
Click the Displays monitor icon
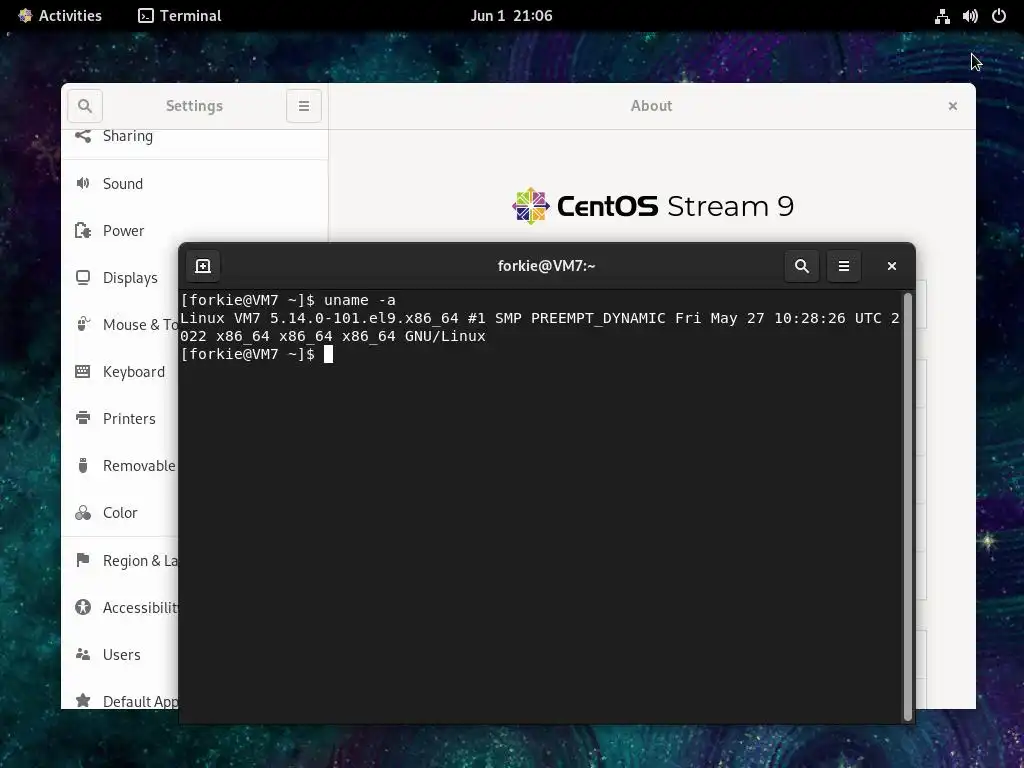click(83, 278)
